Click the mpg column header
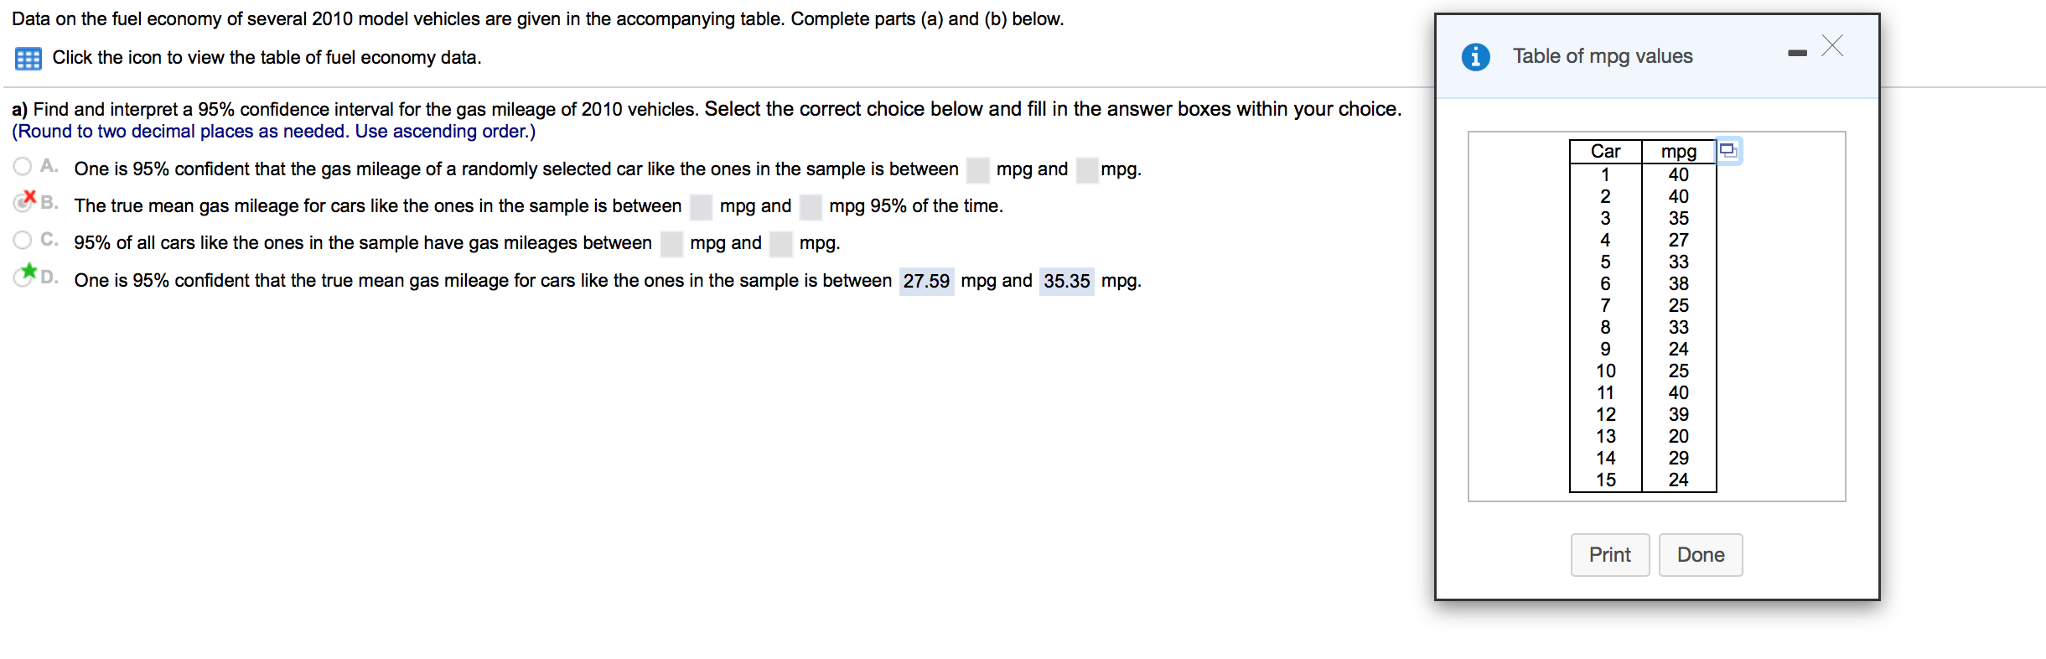The image size is (2046, 659). click(1679, 151)
